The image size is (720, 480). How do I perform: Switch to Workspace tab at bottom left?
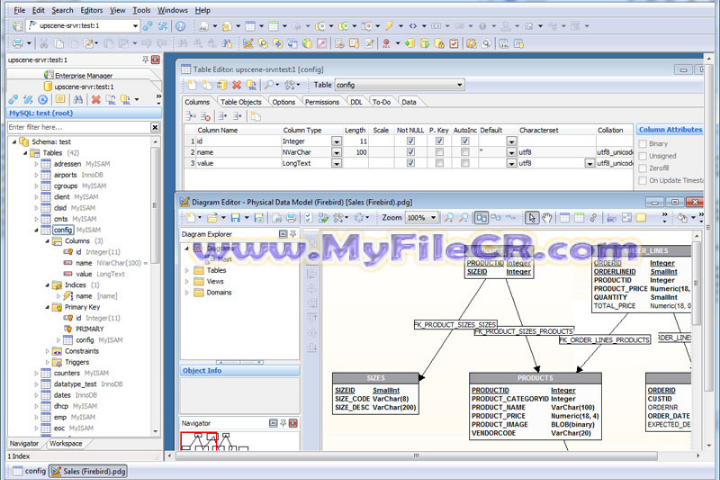coord(66,444)
